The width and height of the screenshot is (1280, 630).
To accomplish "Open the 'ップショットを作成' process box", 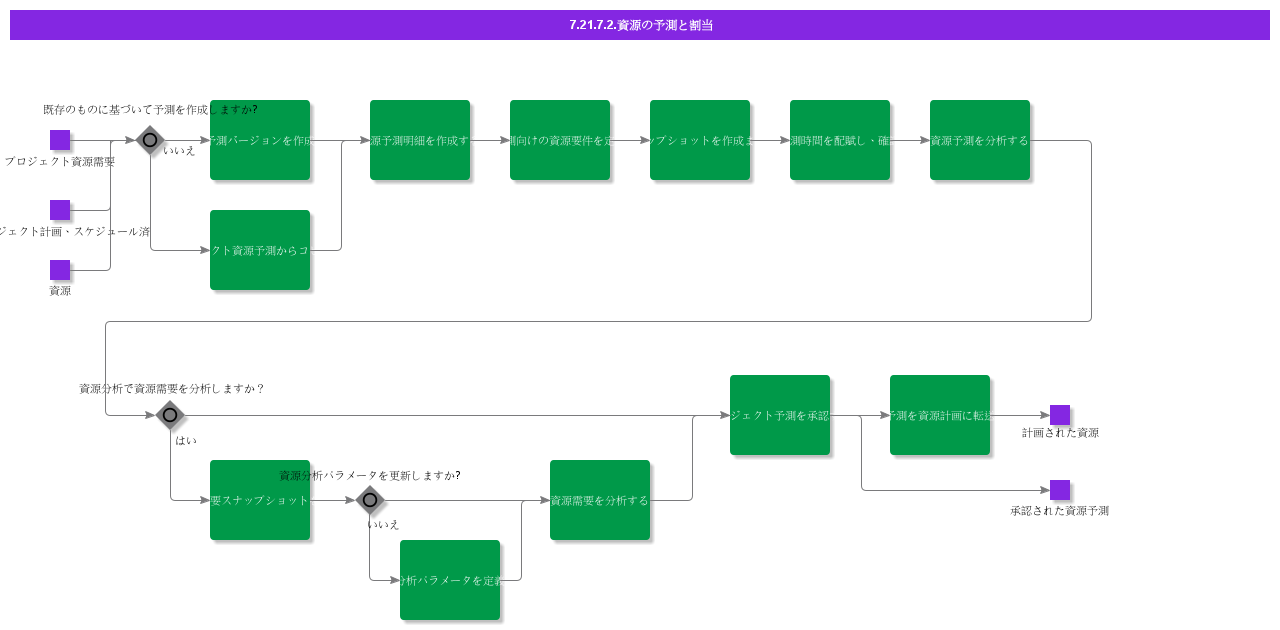I will click(x=700, y=140).
